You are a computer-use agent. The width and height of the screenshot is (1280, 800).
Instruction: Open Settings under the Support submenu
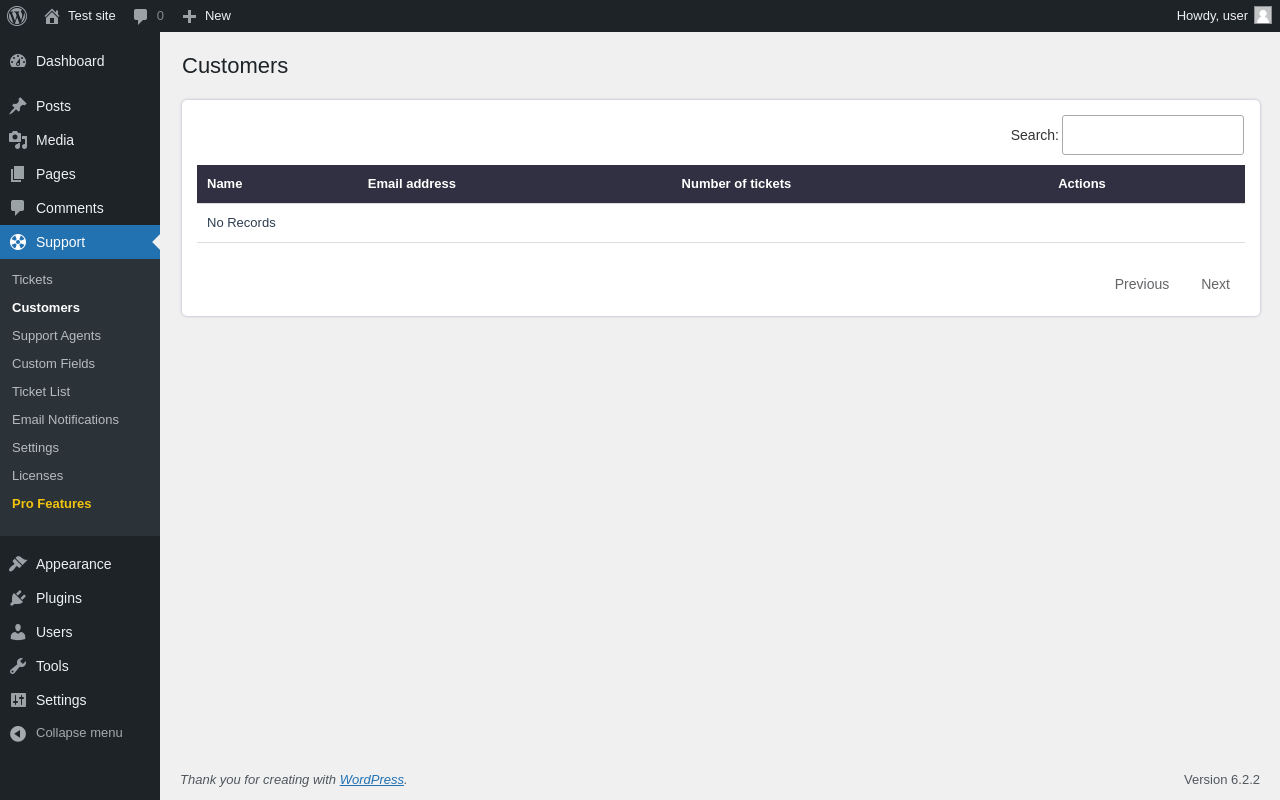coord(35,448)
